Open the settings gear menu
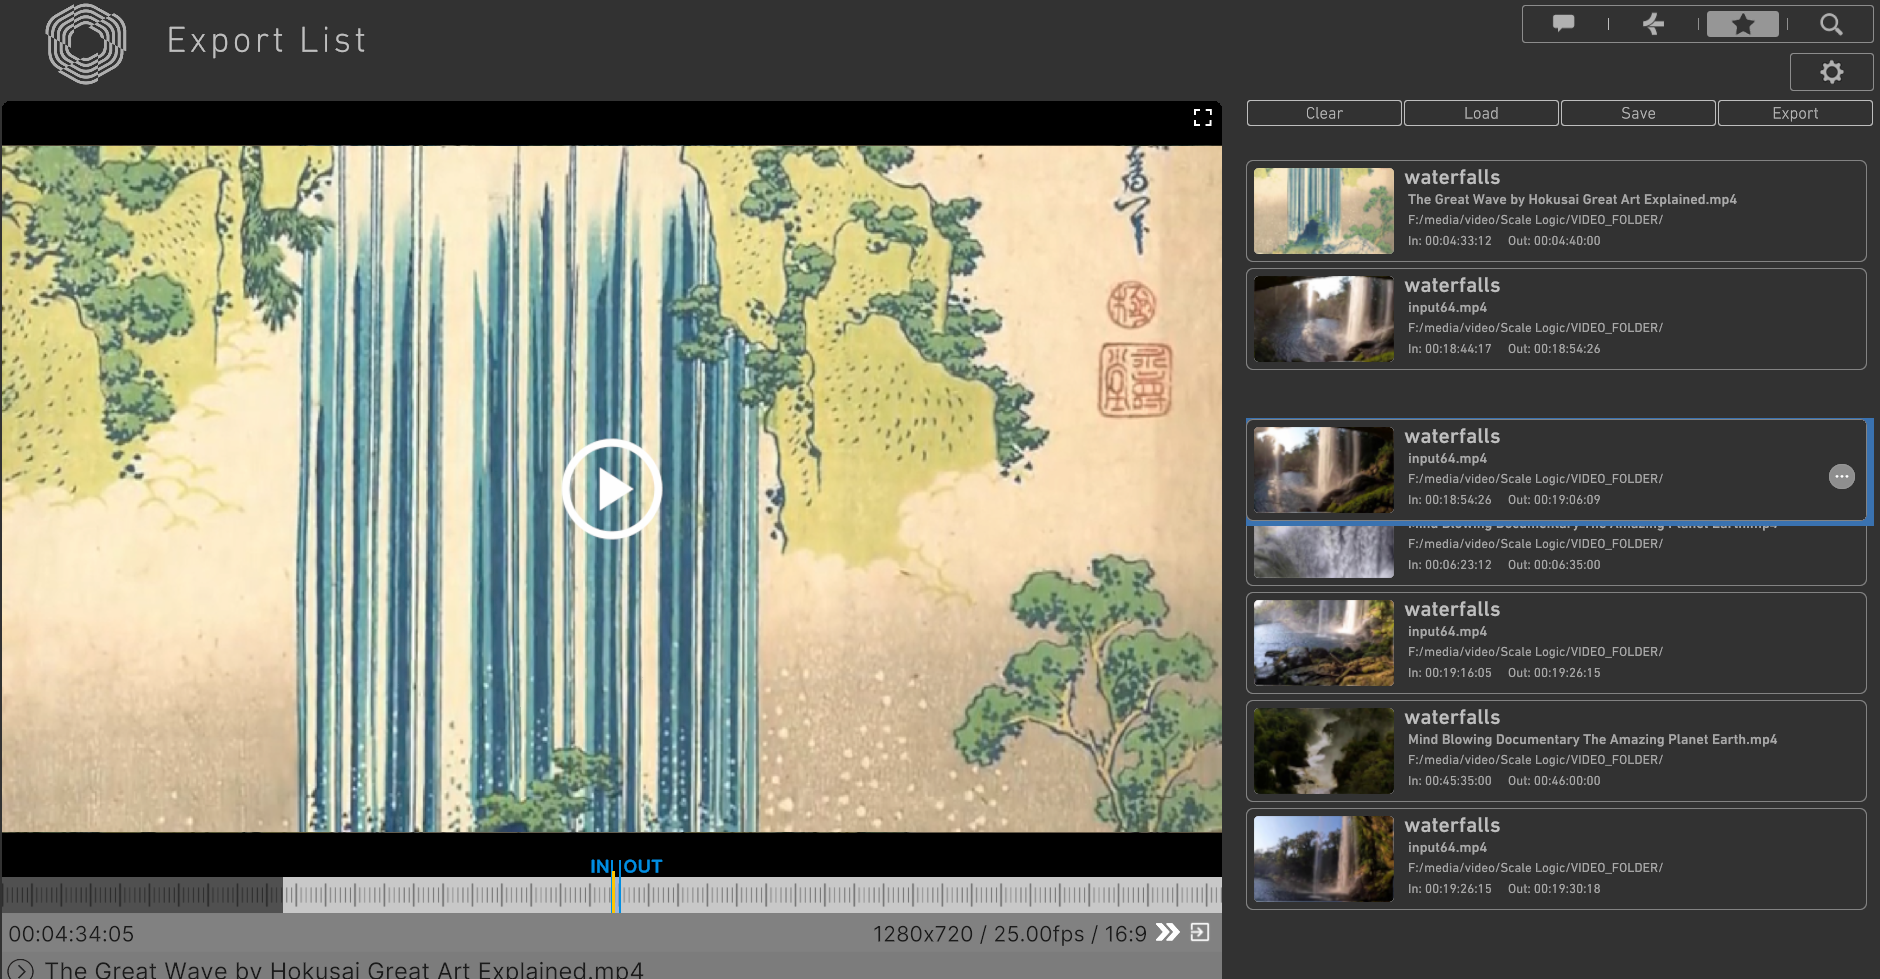 tap(1831, 72)
